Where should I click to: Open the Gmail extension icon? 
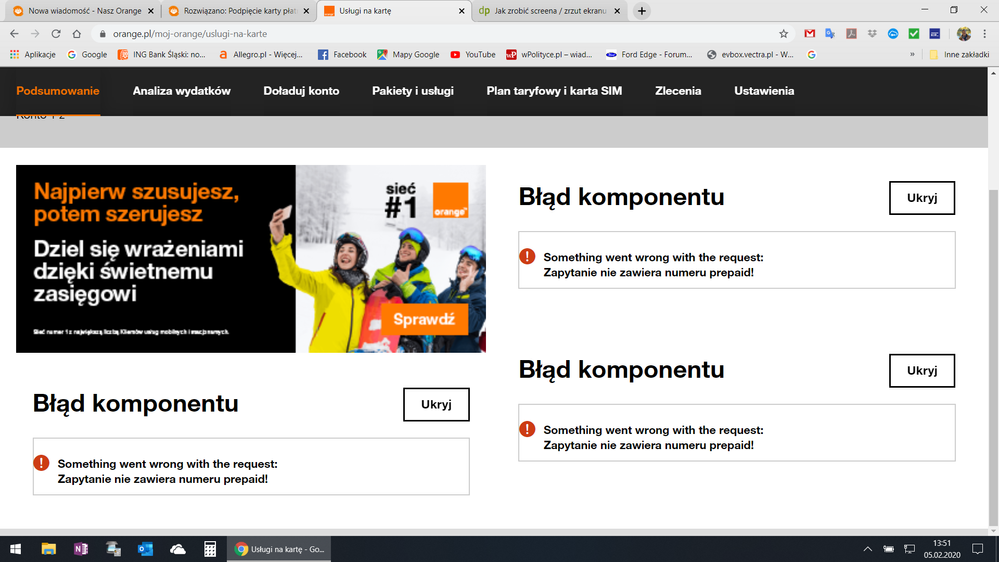click(809, 34)
